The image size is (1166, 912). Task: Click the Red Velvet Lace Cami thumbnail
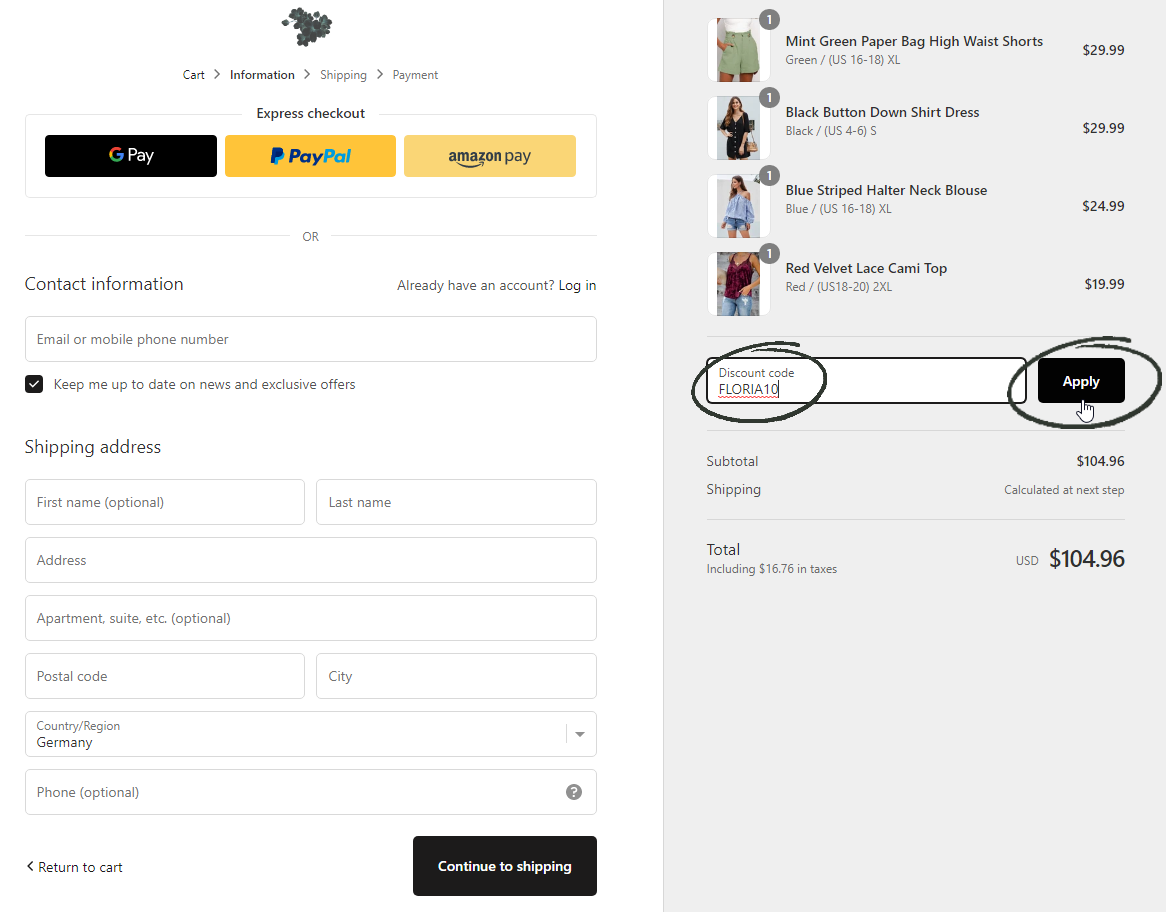pos(738,284)
